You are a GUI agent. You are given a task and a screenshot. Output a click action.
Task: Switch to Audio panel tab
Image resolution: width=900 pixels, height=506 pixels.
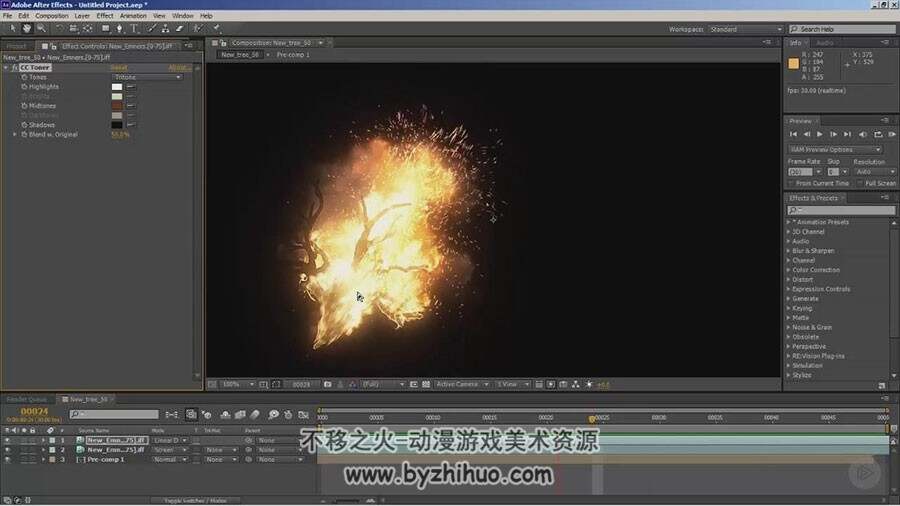pos(825,43)
